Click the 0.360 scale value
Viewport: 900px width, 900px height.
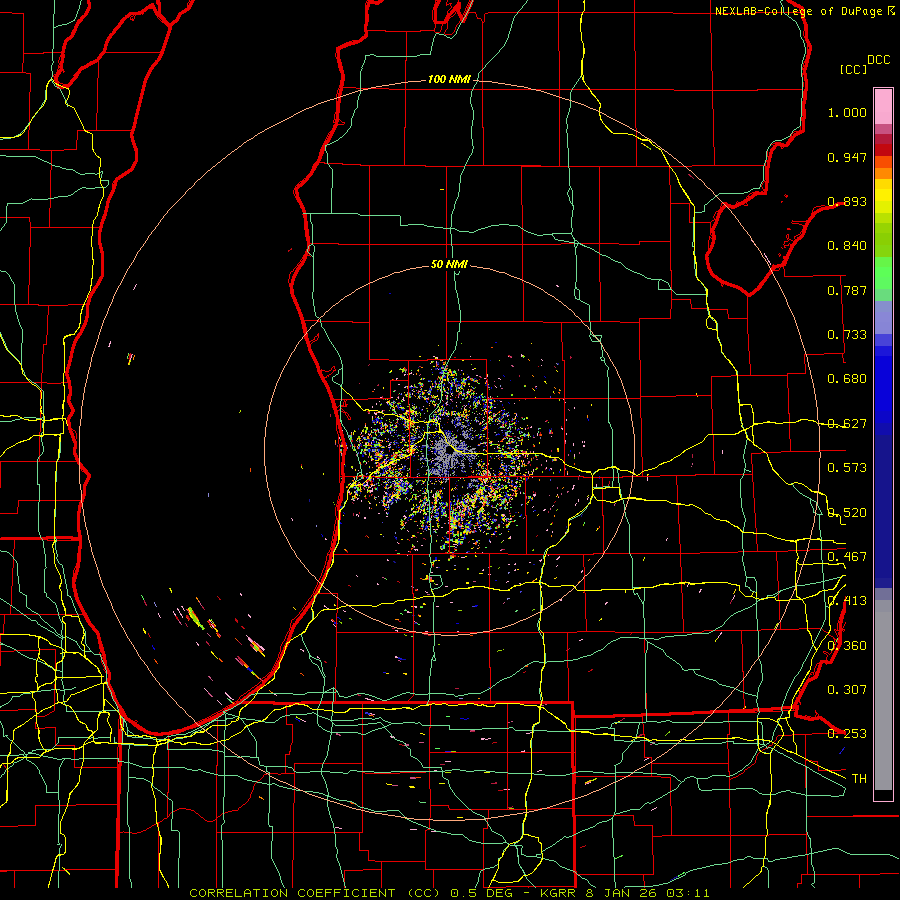(847, 646)
